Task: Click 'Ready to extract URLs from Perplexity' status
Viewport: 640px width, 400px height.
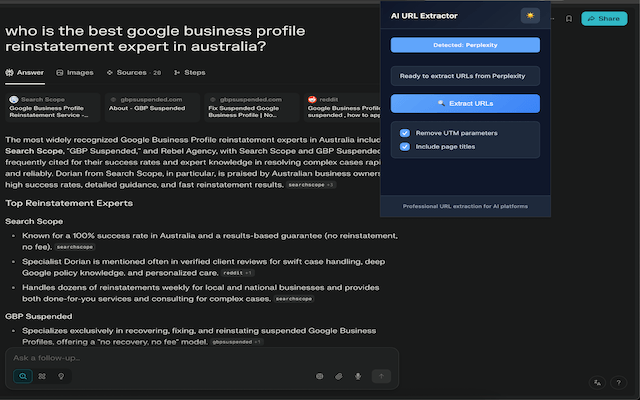Action: click(465, 76)
